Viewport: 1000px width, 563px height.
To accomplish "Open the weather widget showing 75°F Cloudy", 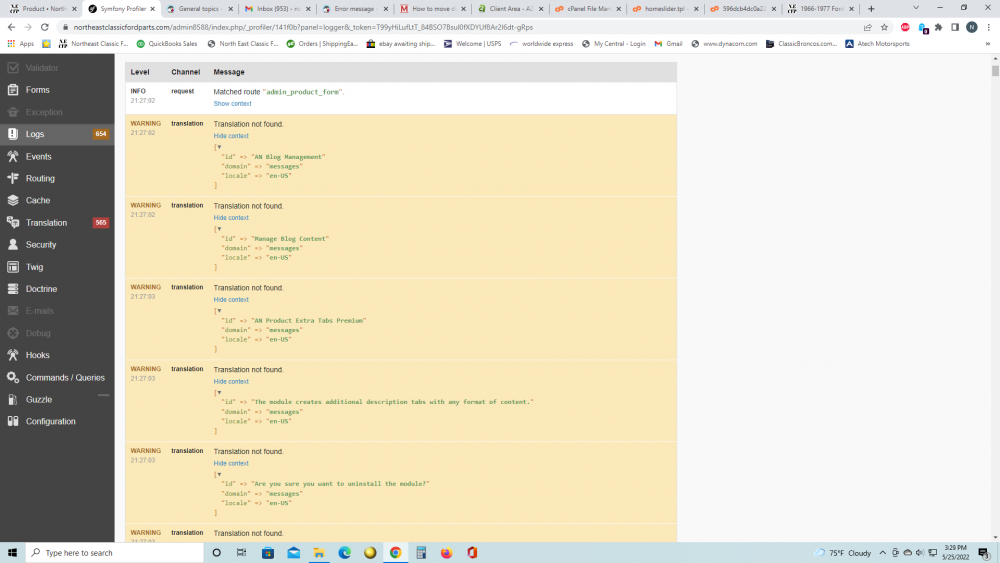I will click(x=842, y=553).
